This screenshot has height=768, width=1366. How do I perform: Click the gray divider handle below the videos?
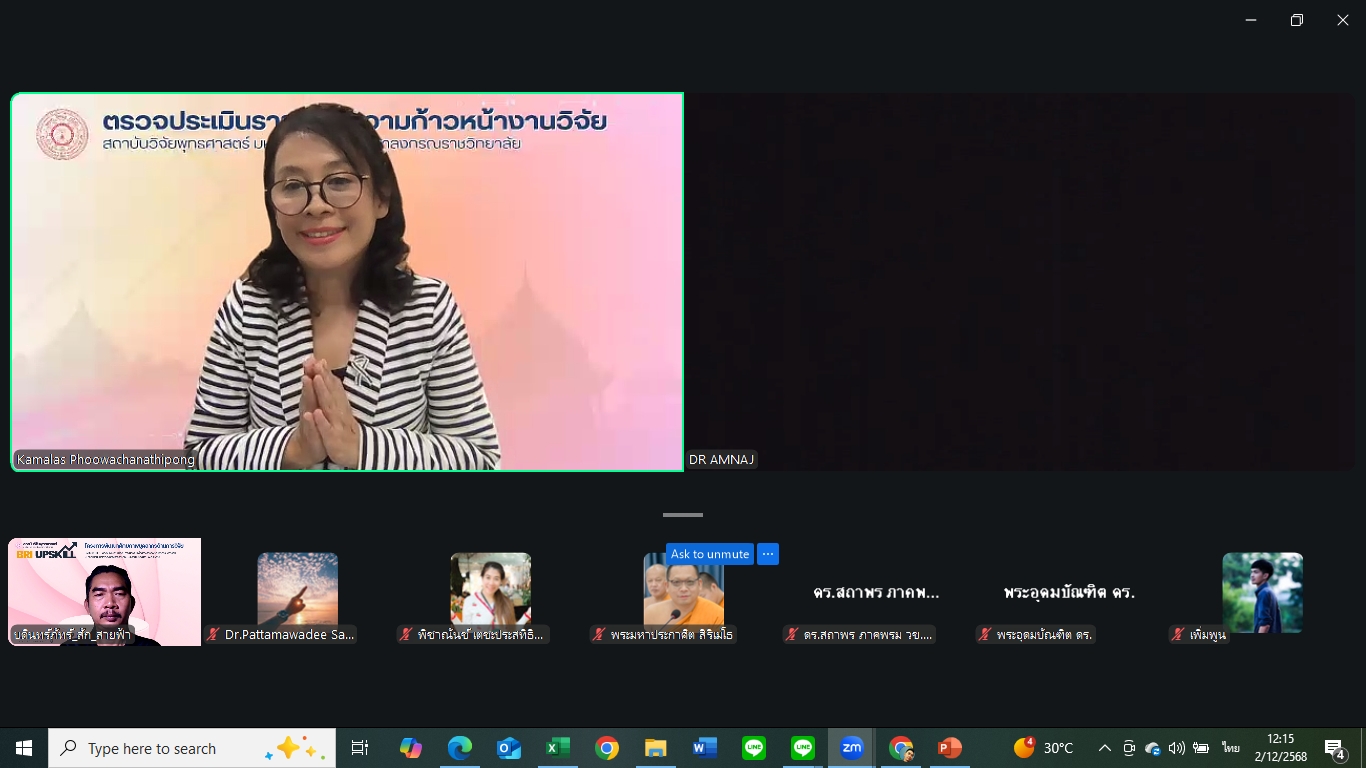click(x=683, y=515)
